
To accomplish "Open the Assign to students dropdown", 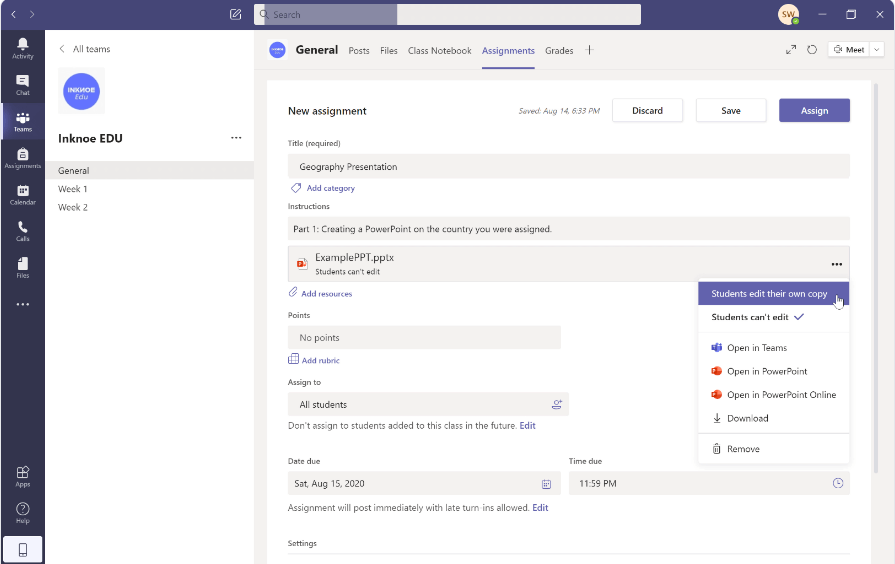I will (x=428, y=404).
